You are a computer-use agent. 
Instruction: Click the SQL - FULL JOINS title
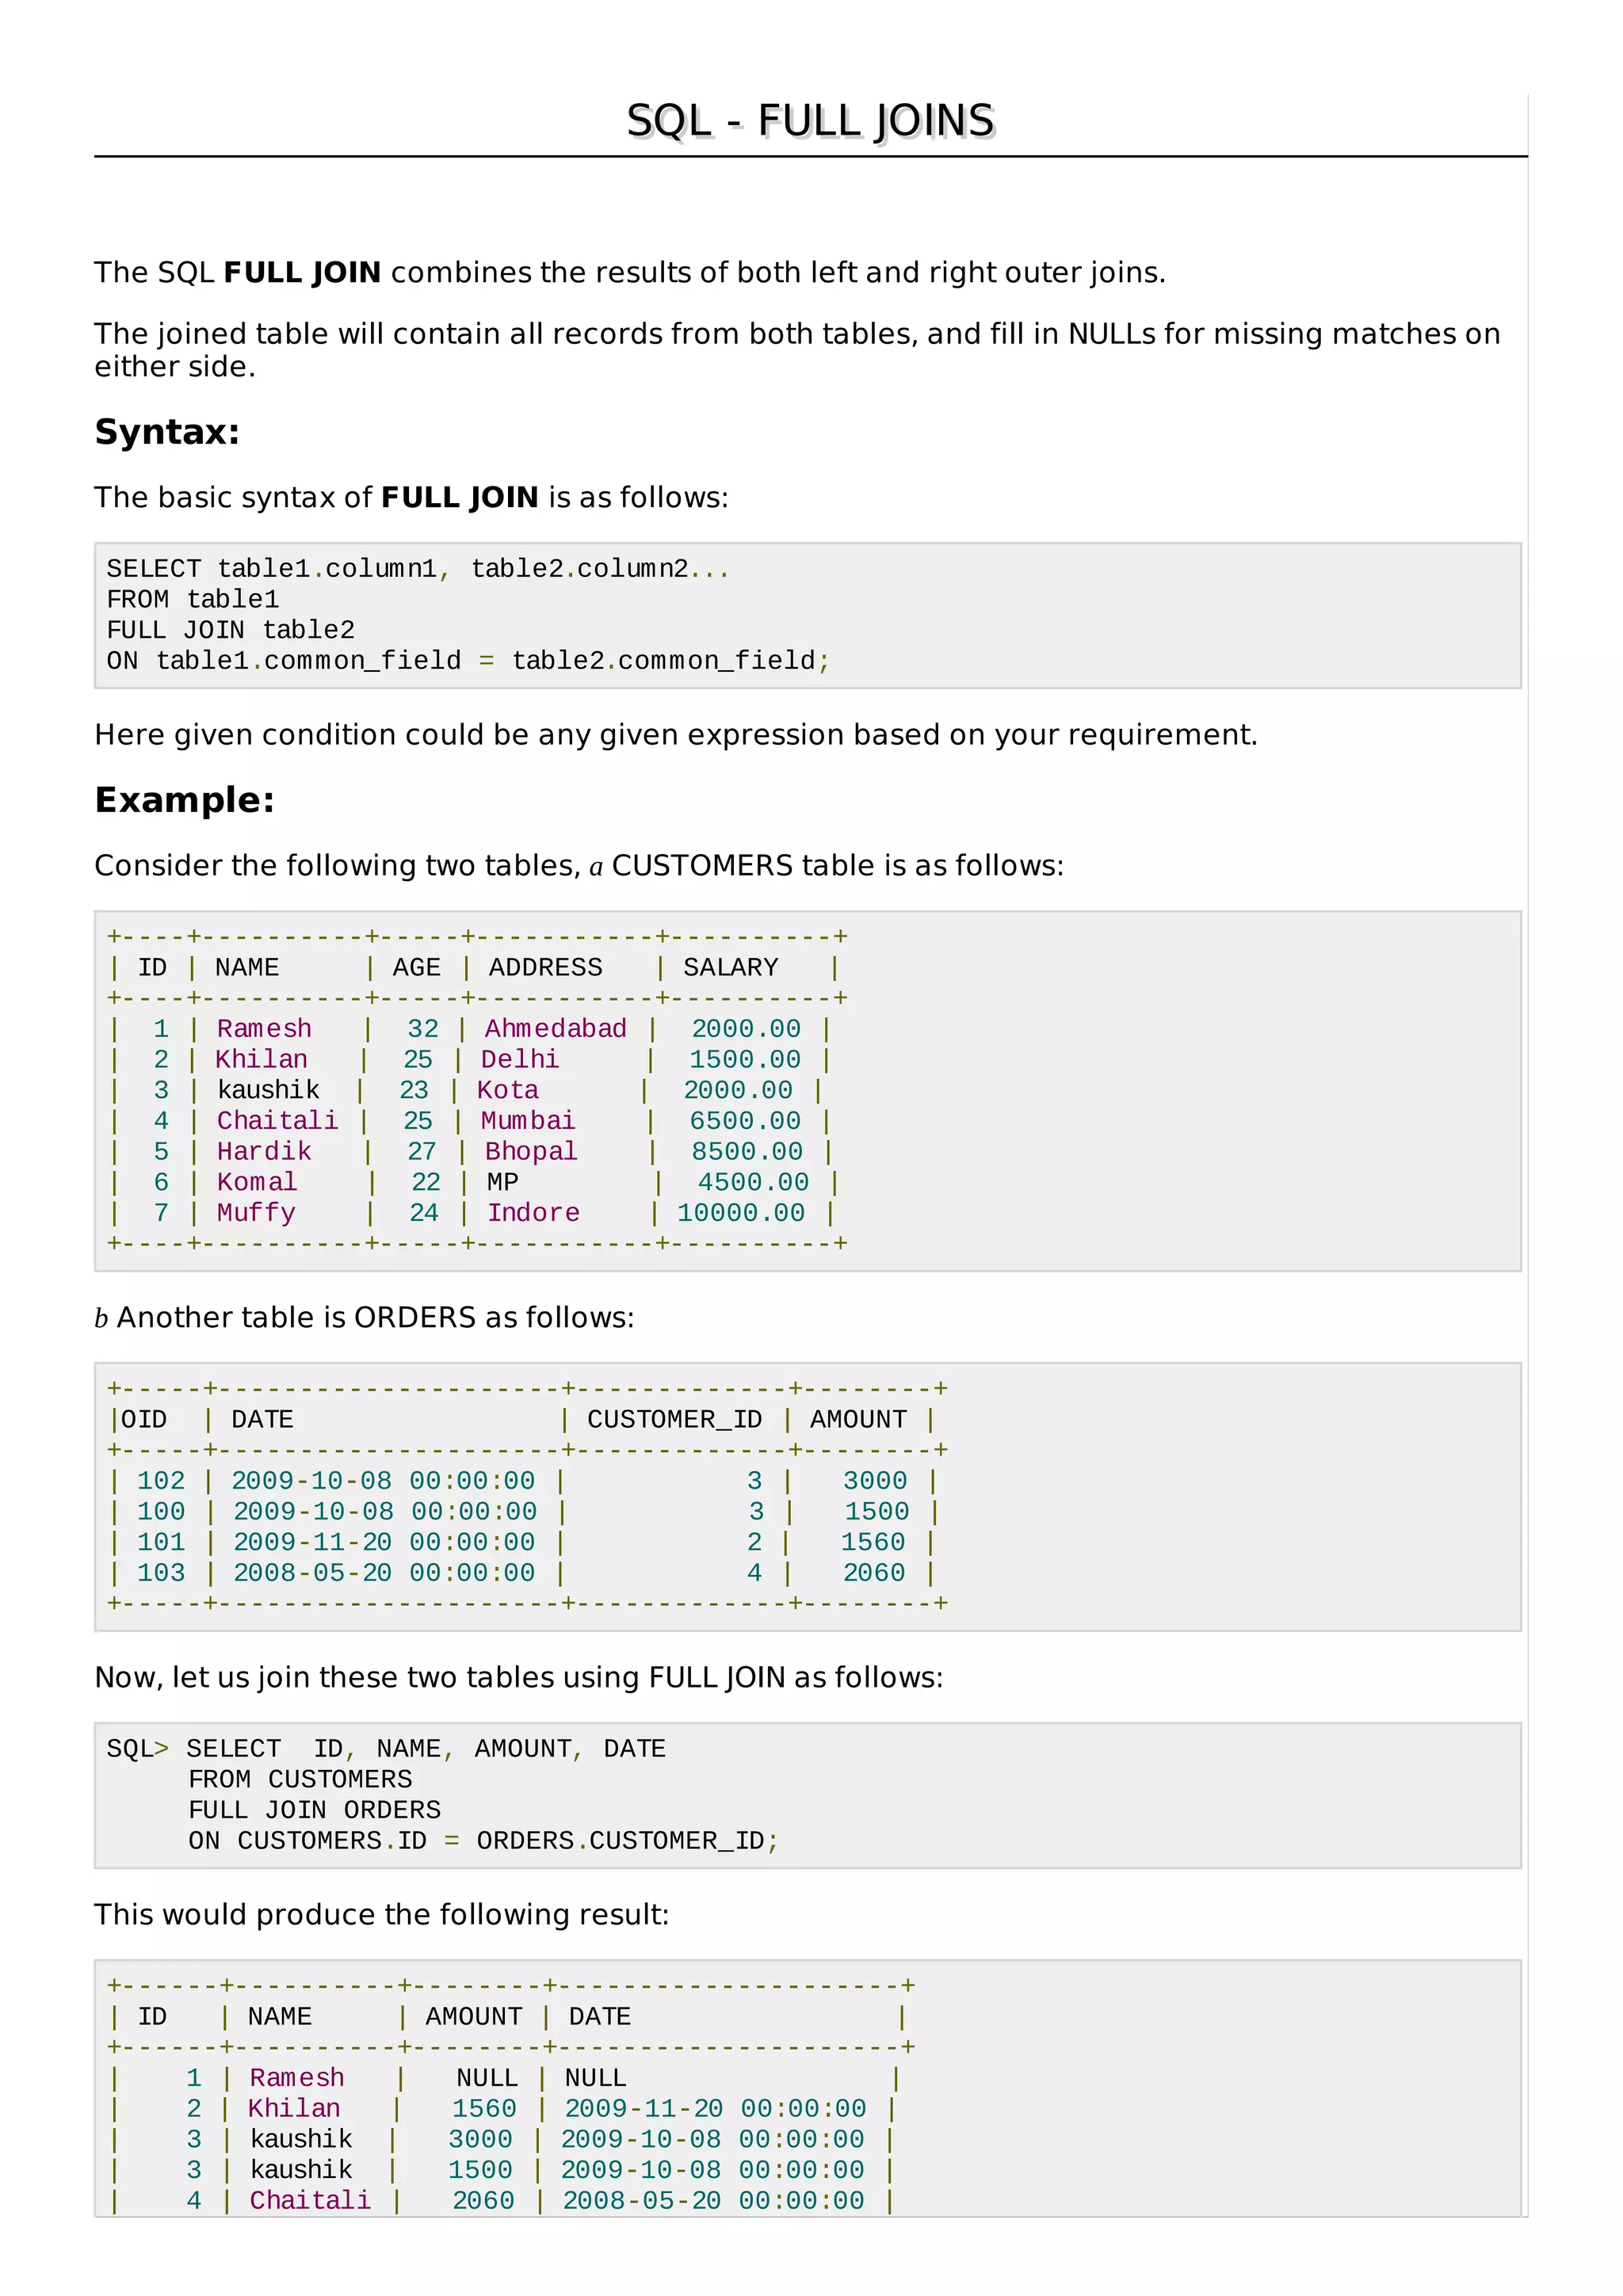[x=810, y=121]
